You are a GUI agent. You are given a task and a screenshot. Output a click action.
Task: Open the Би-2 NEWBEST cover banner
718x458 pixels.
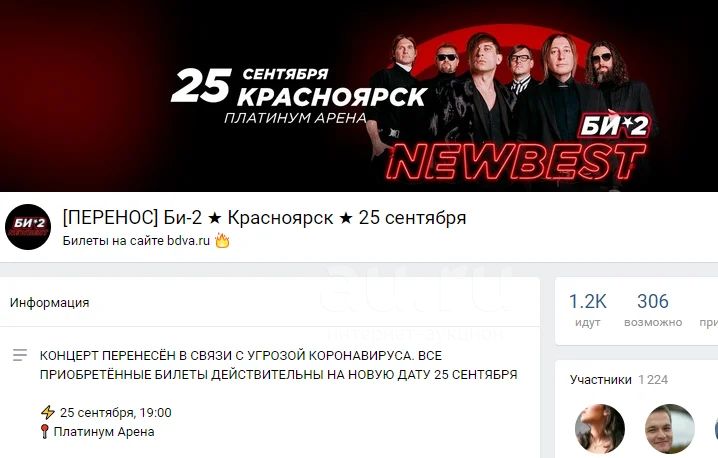click(359, 96)
